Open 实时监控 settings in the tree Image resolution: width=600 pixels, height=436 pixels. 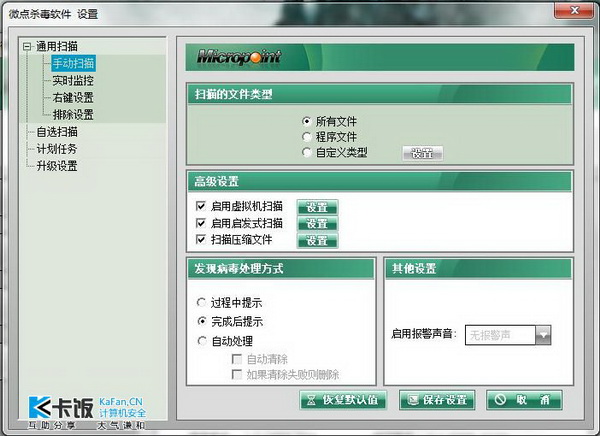[x=72, y=80]
